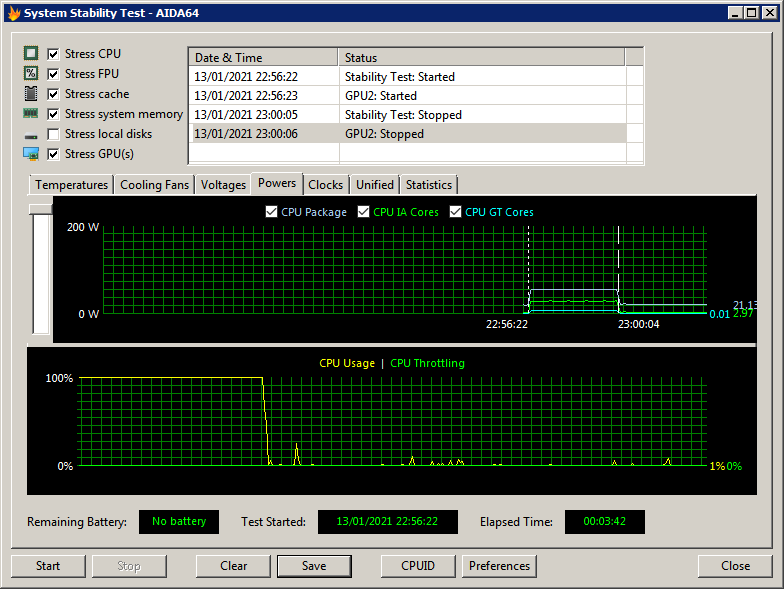784x589 pixels.
Task: Click the Clear button
Action: point(234,566)
